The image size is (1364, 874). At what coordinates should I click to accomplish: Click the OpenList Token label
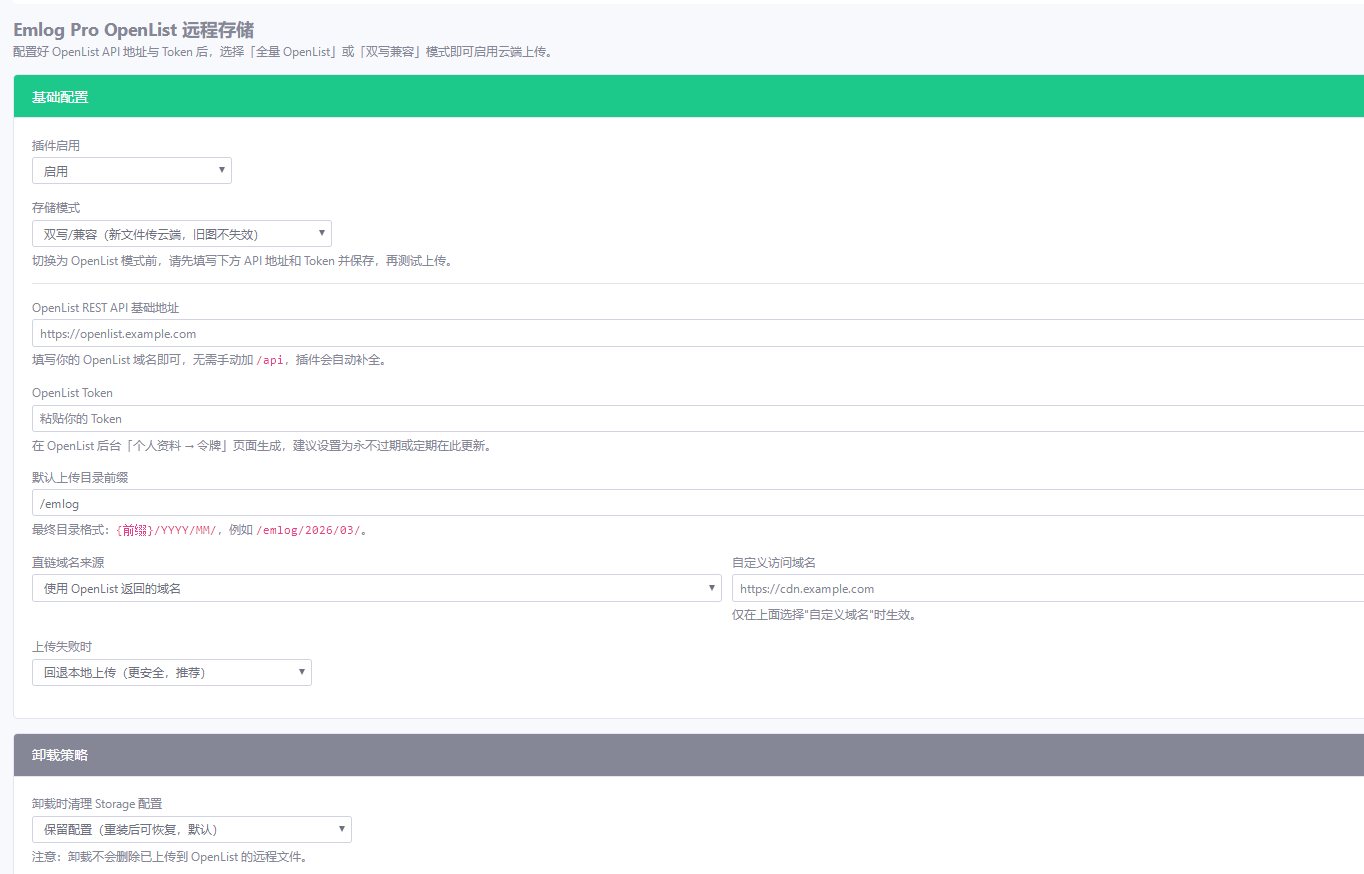(72, 393)
